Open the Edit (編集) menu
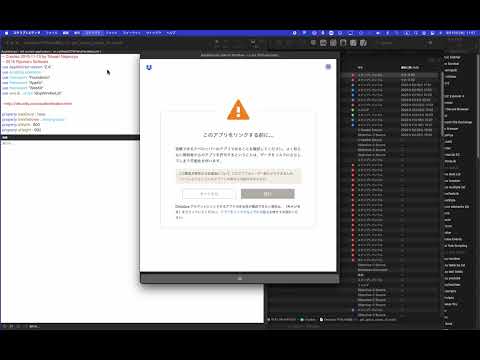This screenshot has width=480, height=360. (66, 33)
